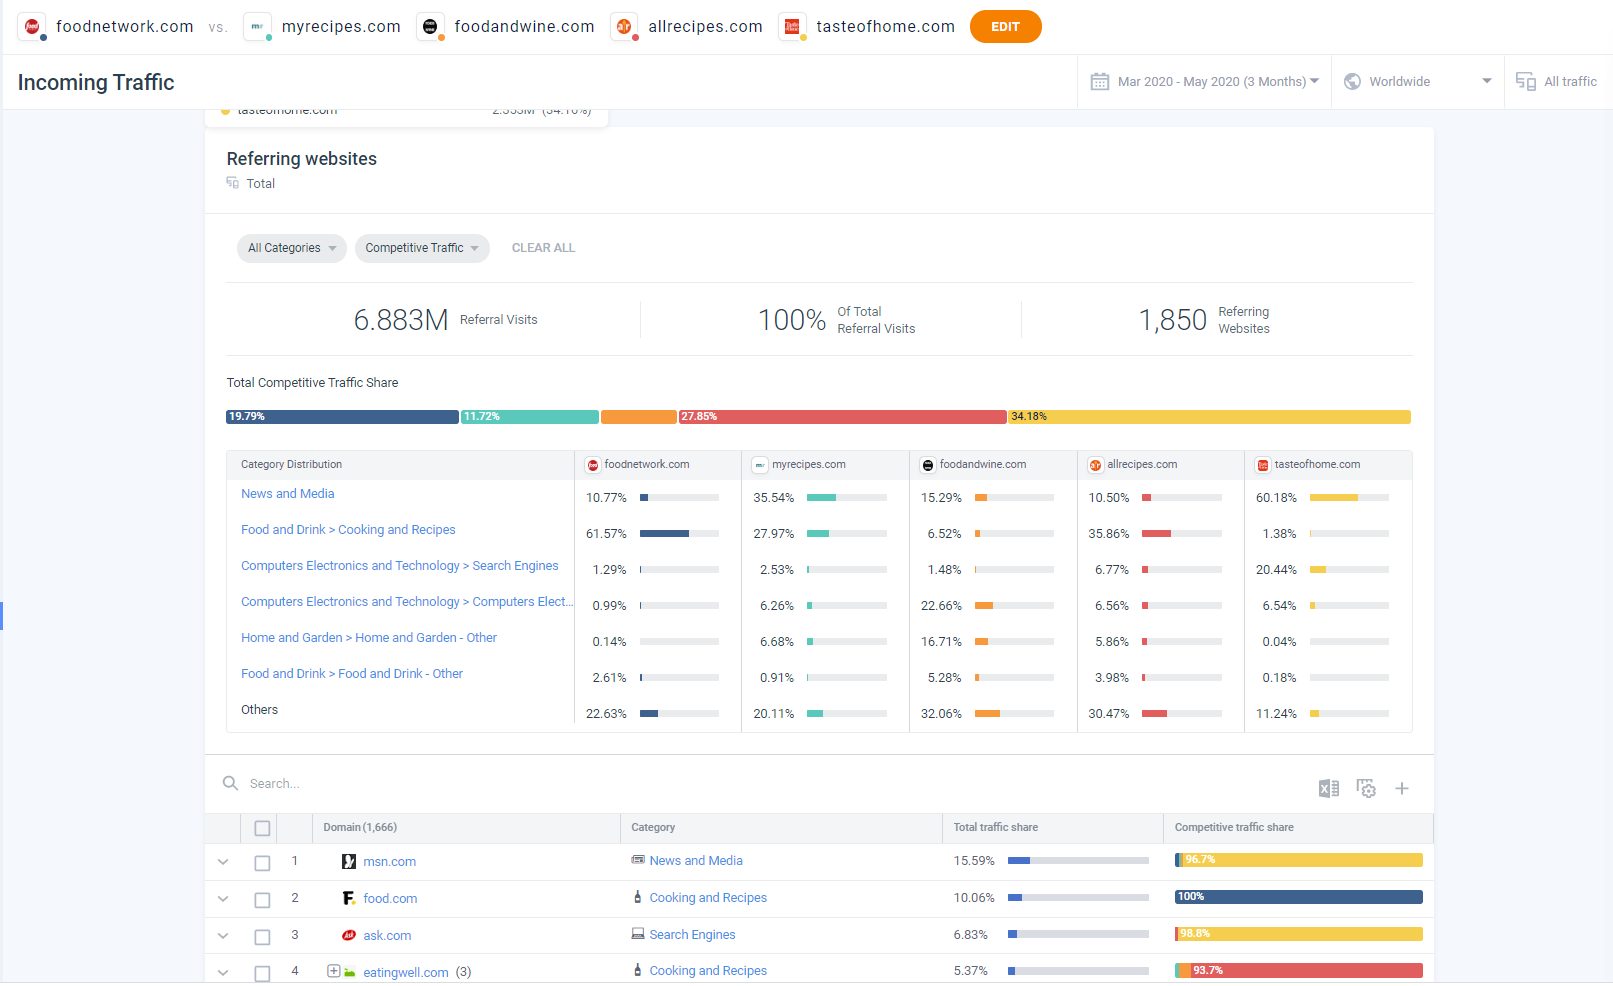Click the food.com site favicon
The image size is (1613, 986).
point(349,899)
